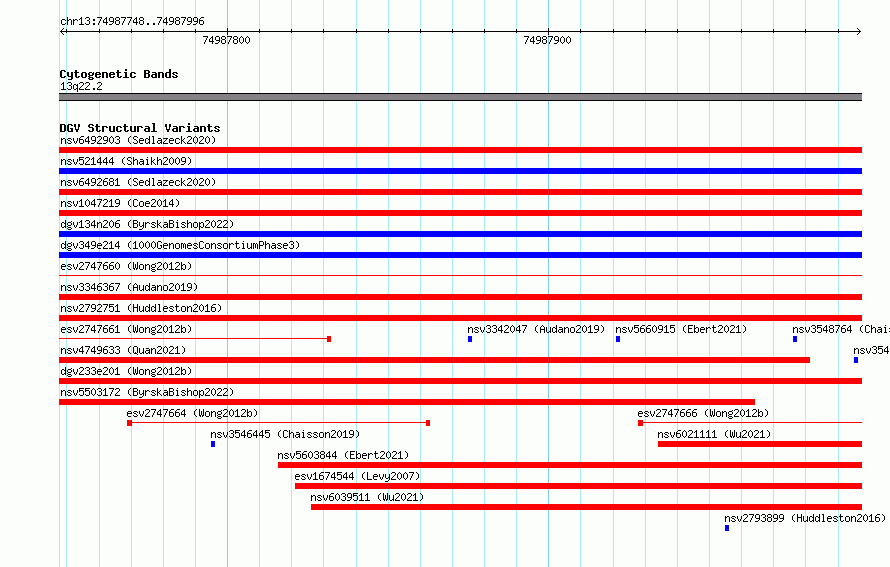Click the blue nsv2793899 (Huddleston2016) marker

[x=727, y=528]
